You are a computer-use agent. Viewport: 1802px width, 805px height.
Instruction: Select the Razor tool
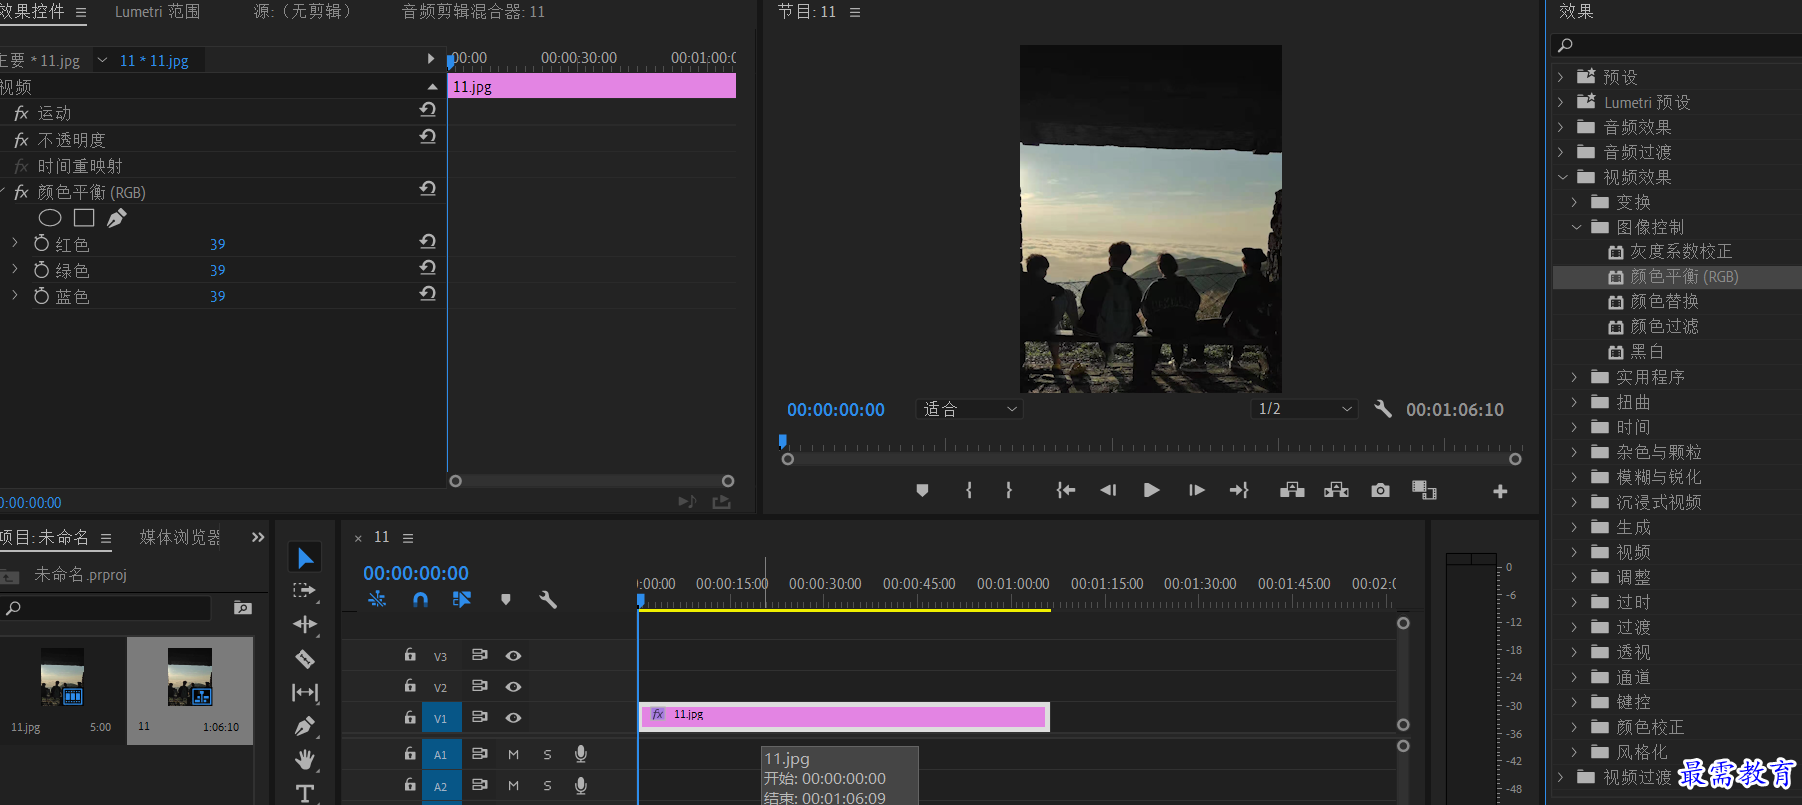(305, 659)
